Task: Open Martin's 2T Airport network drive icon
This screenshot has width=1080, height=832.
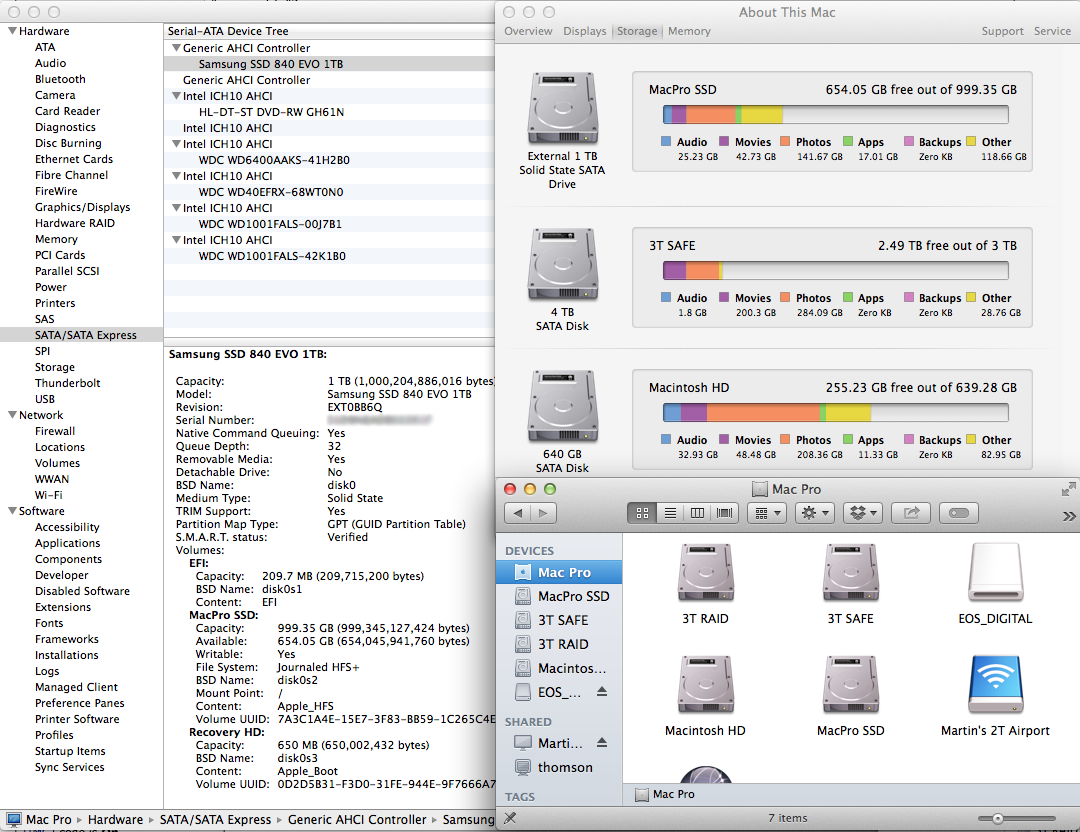Action: coord(995,685)
